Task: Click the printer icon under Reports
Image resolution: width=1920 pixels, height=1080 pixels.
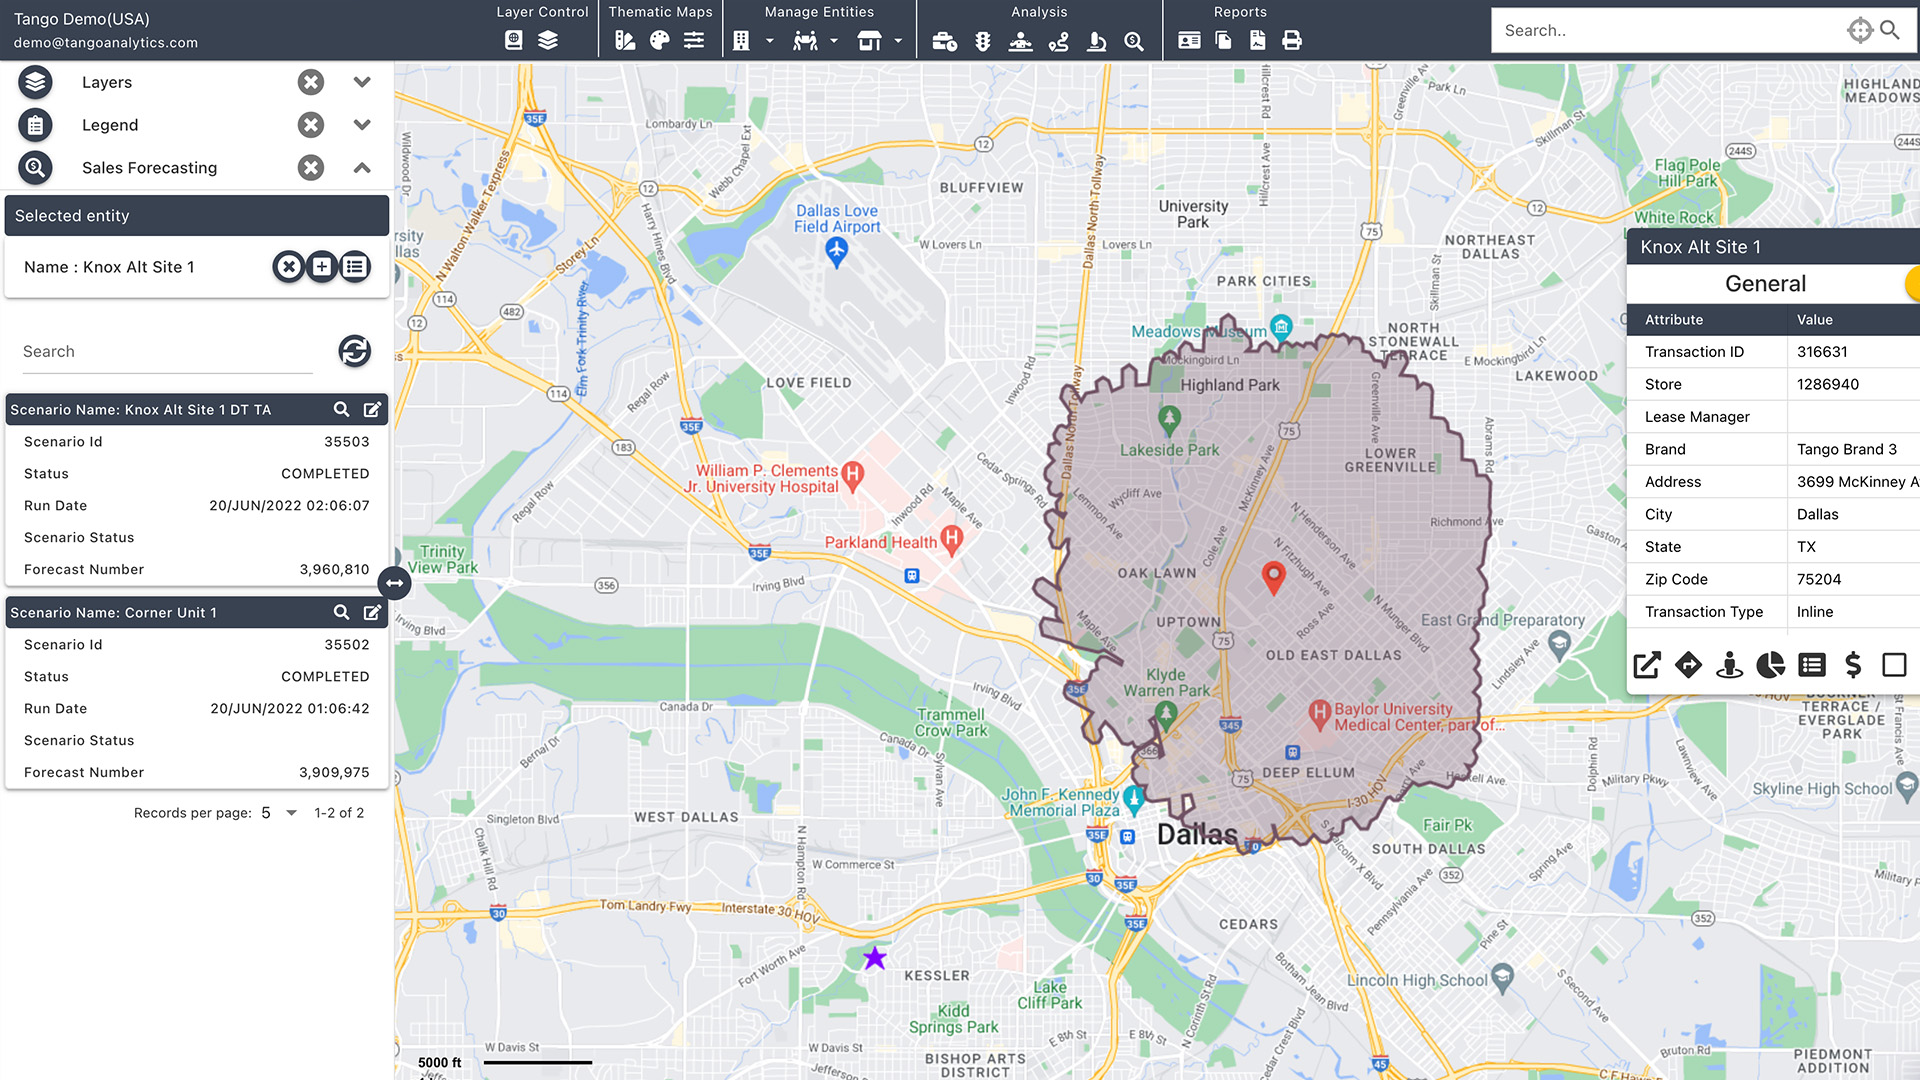Action: pyautogui.click(x=1292, y=40)
